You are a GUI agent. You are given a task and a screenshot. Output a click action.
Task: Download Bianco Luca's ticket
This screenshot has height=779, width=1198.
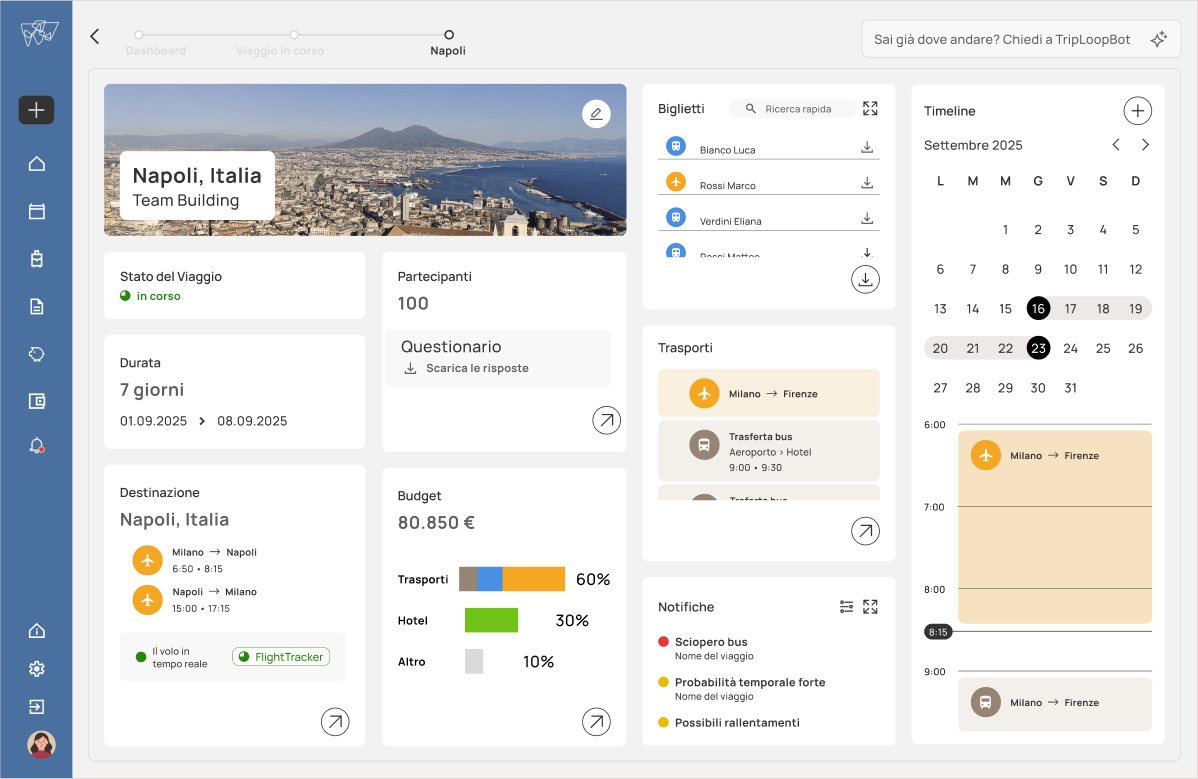[867, 147]
